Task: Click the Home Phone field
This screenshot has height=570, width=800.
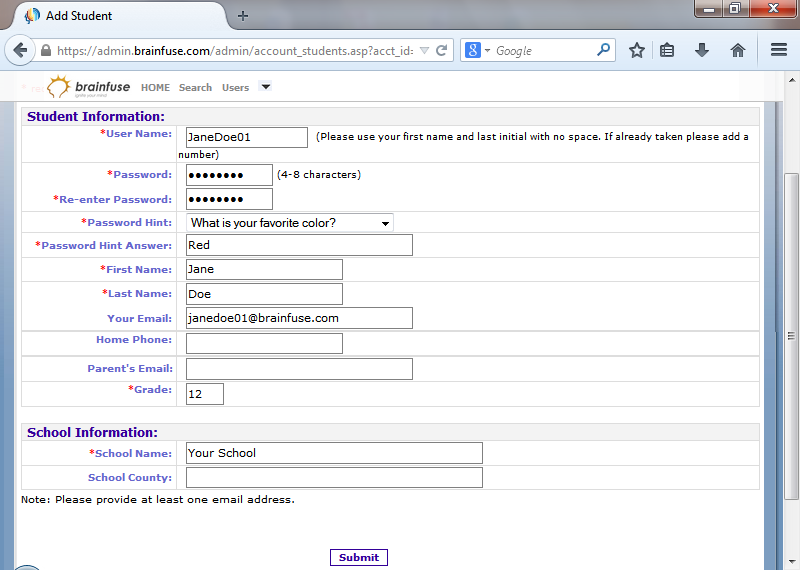Action: 264,343
